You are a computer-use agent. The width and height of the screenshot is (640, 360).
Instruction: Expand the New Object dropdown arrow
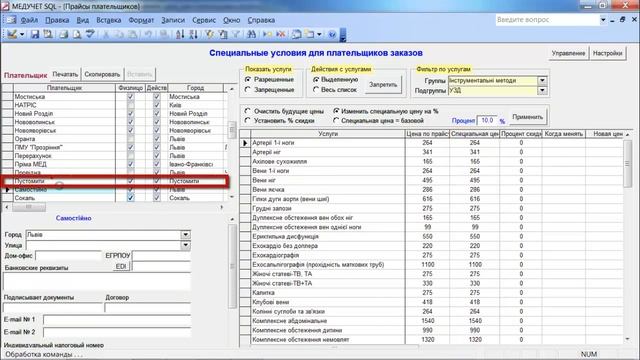[x=319, y=34]
